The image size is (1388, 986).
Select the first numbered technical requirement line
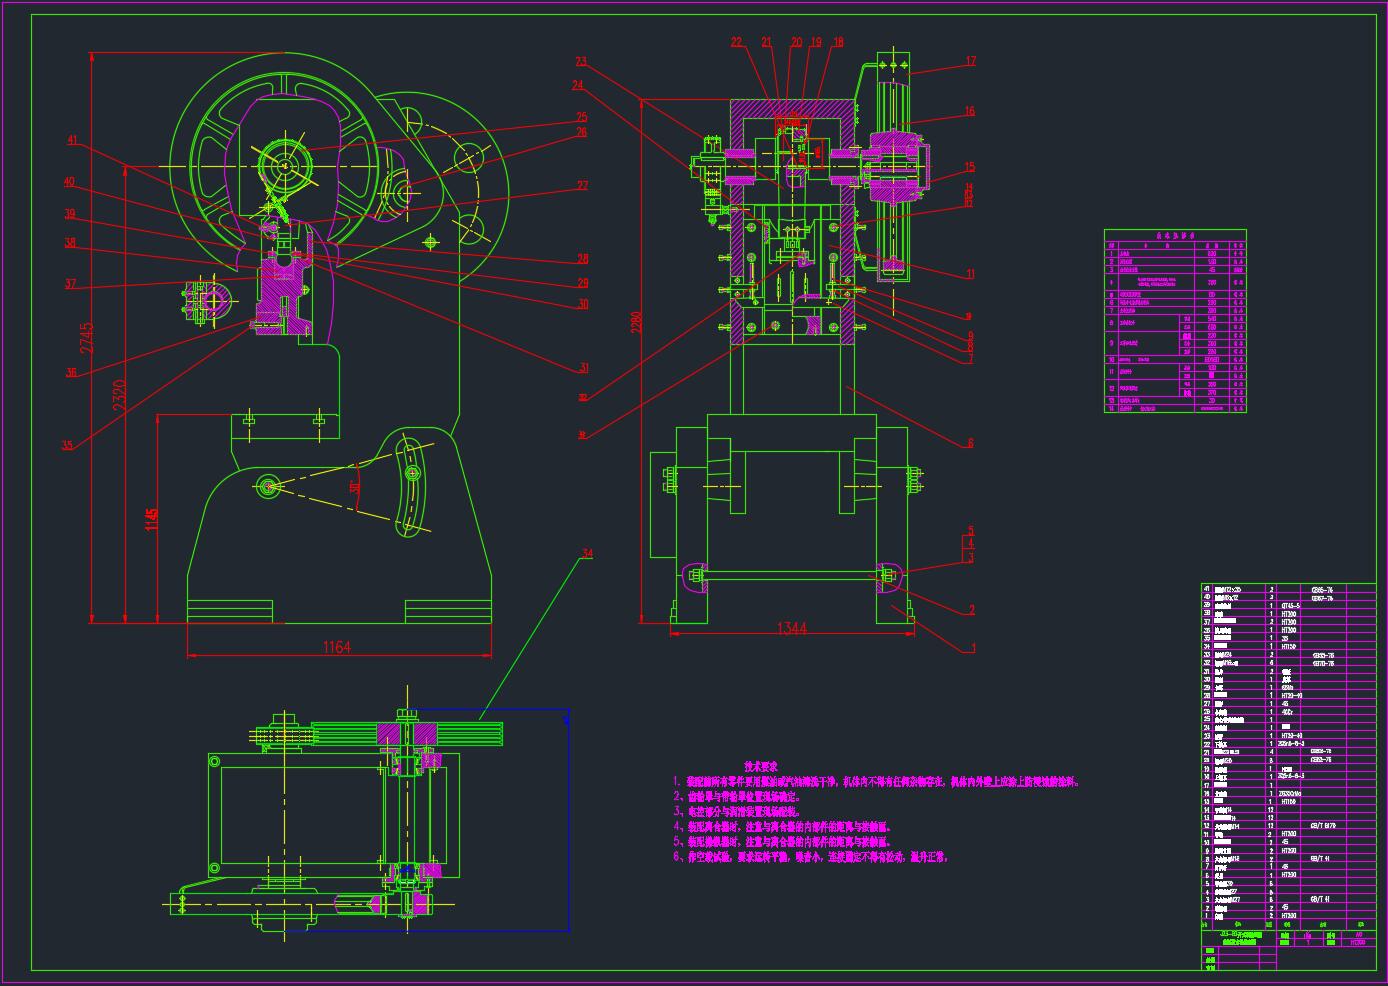[876, 782]
